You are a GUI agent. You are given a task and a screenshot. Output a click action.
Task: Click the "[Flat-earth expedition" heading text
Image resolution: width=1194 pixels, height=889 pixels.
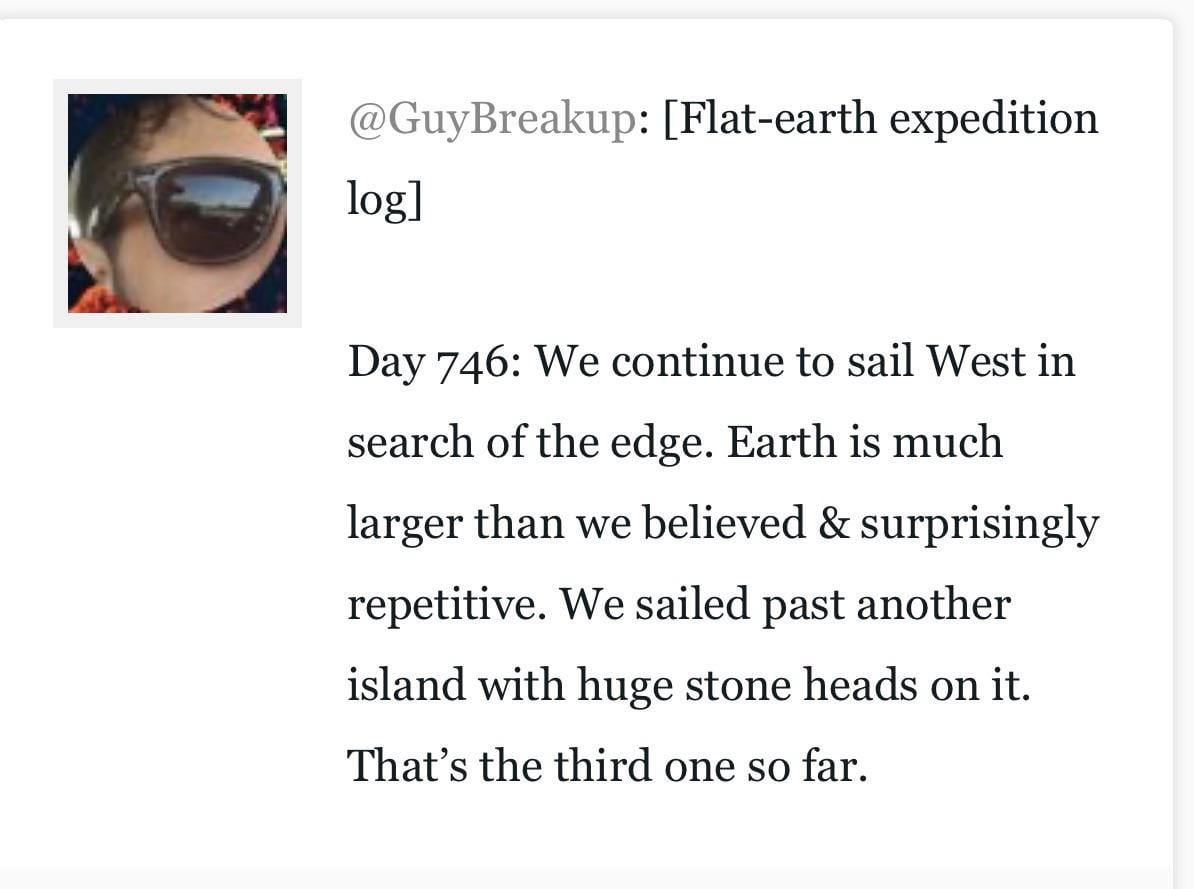(880, 120)
